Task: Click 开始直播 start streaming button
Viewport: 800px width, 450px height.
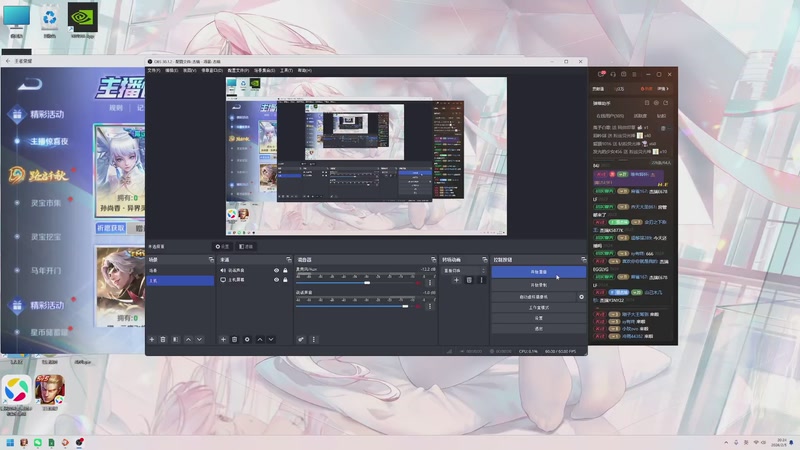Action: point(539,272)
